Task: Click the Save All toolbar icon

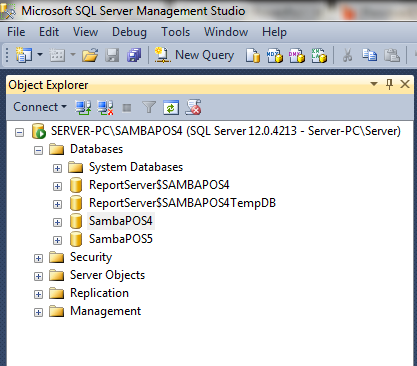Action: 134,55
